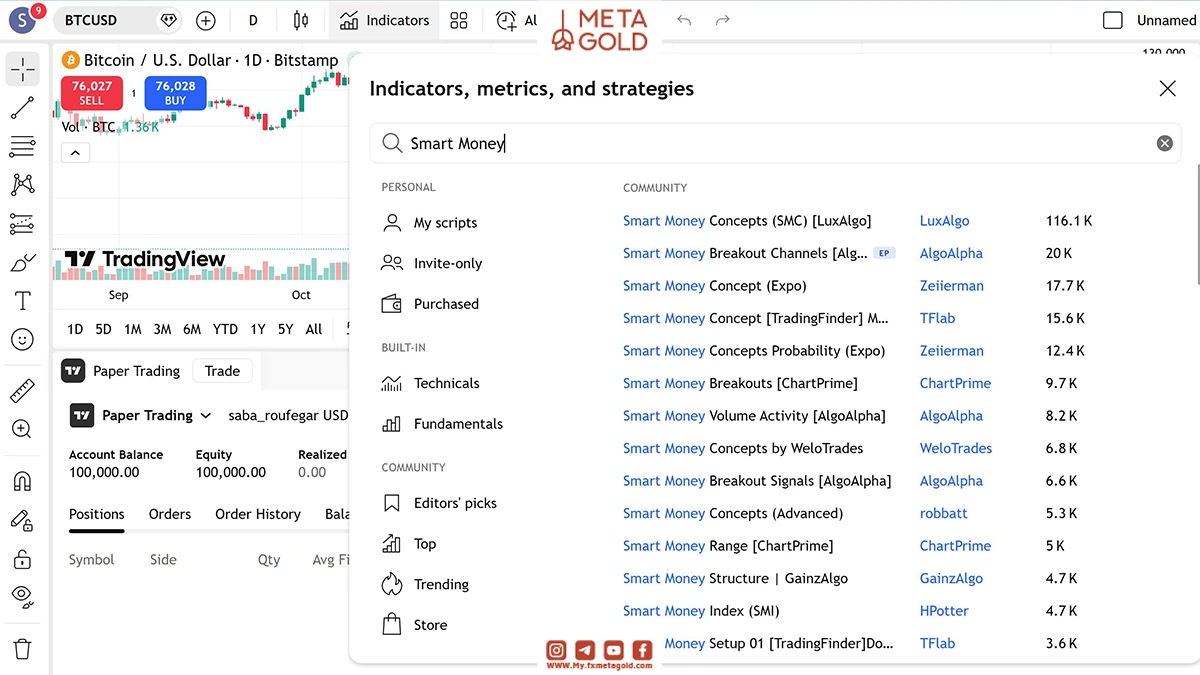
Task: Open the LuxAlgo author profile link
Action: pyautogui.click(x=945, y=221)
